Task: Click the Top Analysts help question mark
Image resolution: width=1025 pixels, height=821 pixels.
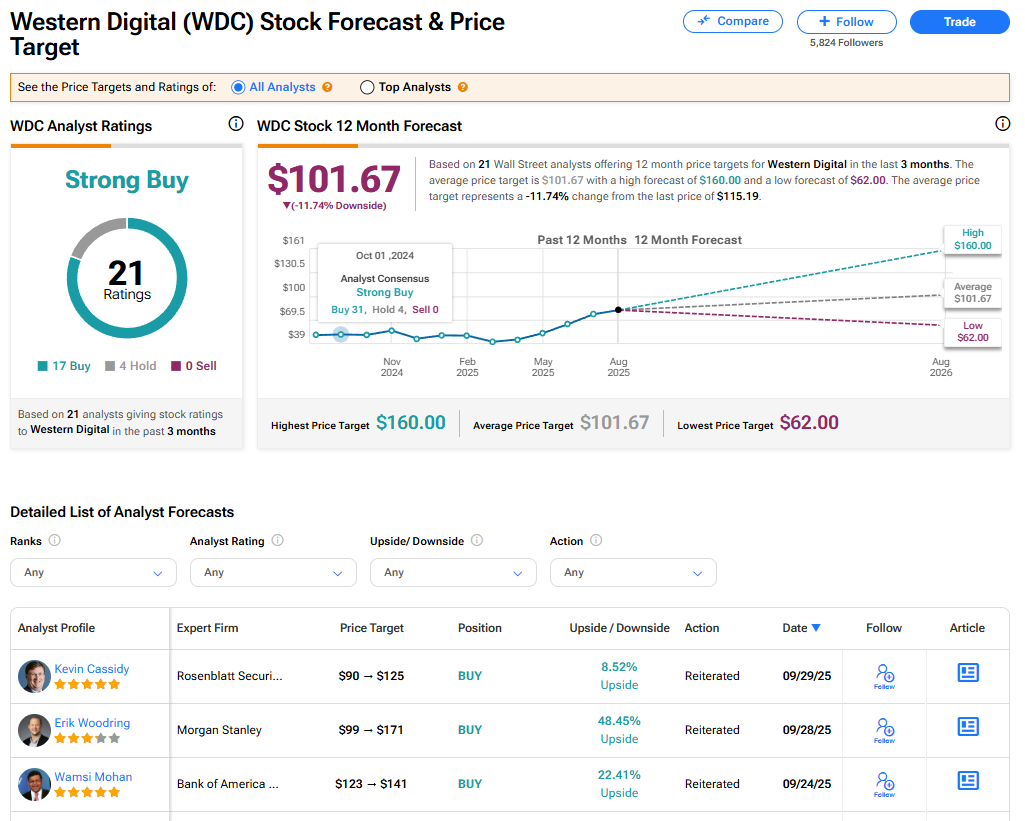Action: click(x=463, y=87)
